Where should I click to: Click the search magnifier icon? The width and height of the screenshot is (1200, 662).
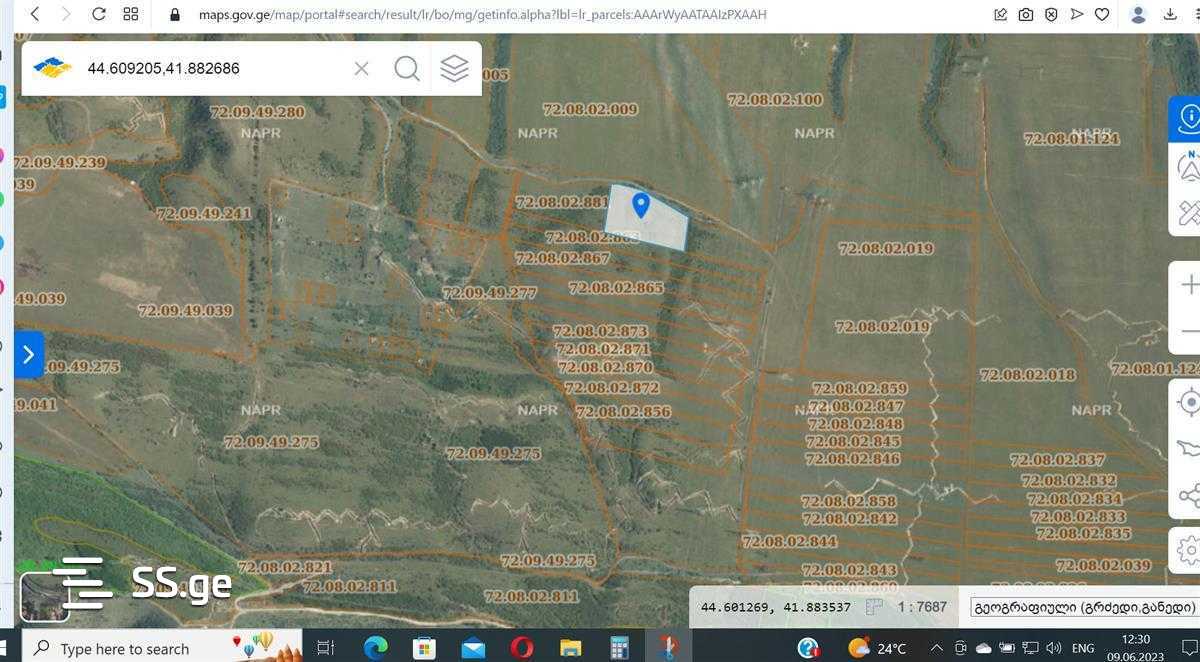[x=407, y=68]
